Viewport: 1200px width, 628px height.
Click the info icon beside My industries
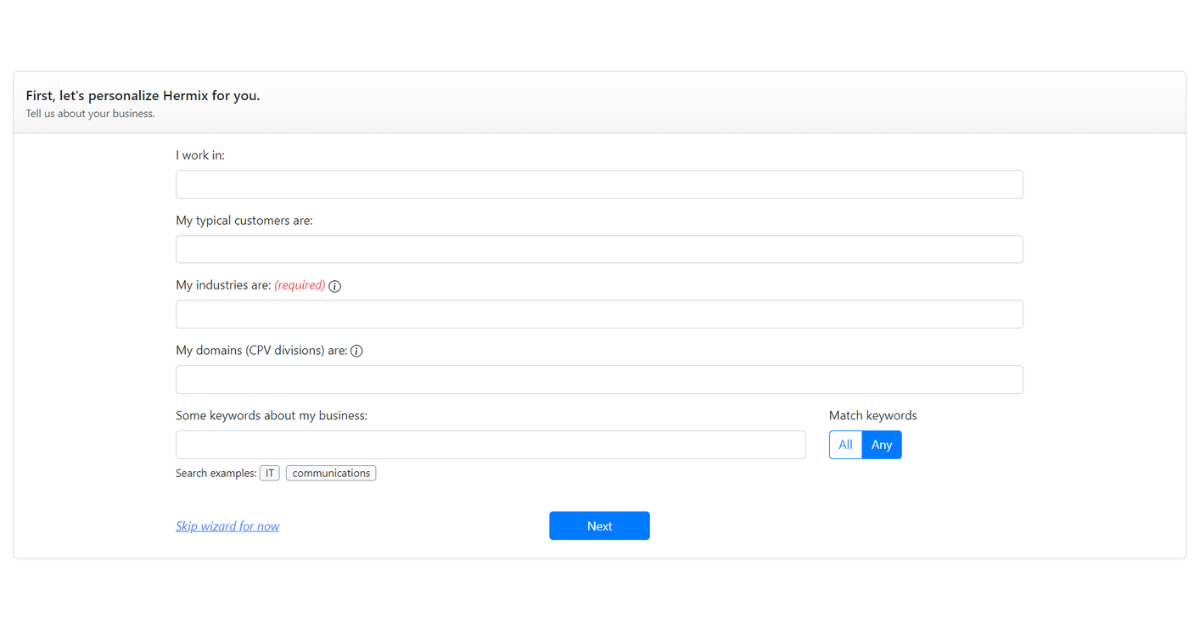335,286
